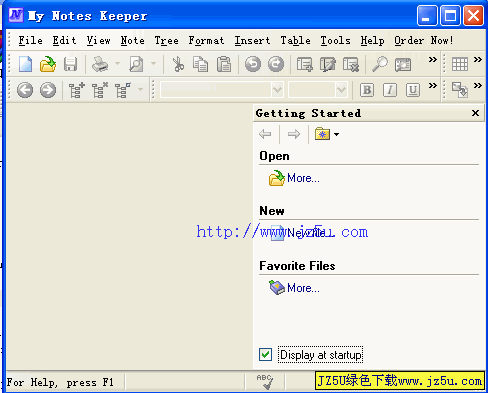This screenshot has width=488, height=393.
Task: Open the Format menu
Action: (x=206, y=40)
